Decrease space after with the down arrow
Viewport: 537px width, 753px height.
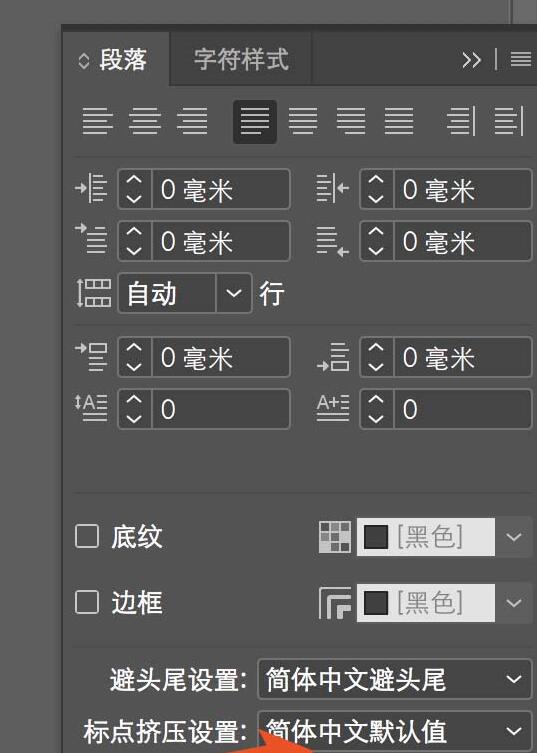(376, 367)
